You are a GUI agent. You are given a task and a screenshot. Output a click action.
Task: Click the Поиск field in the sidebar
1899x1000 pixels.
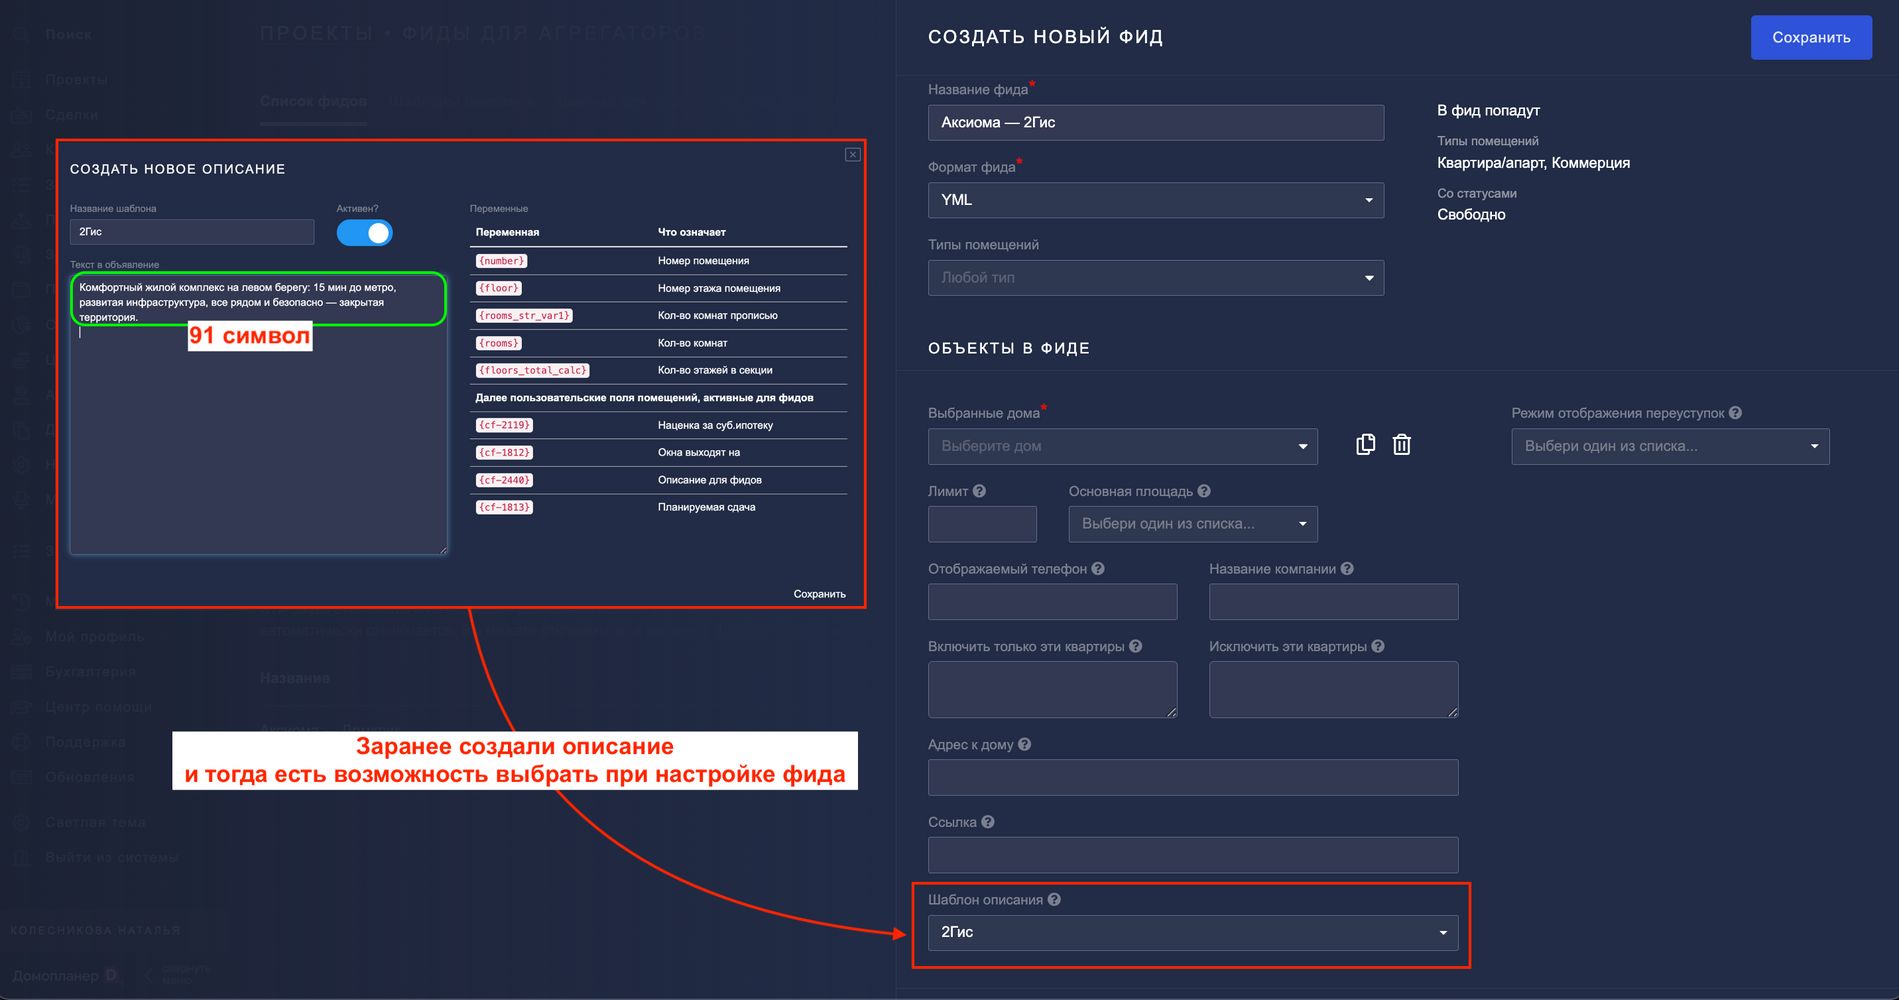point(69,34)
